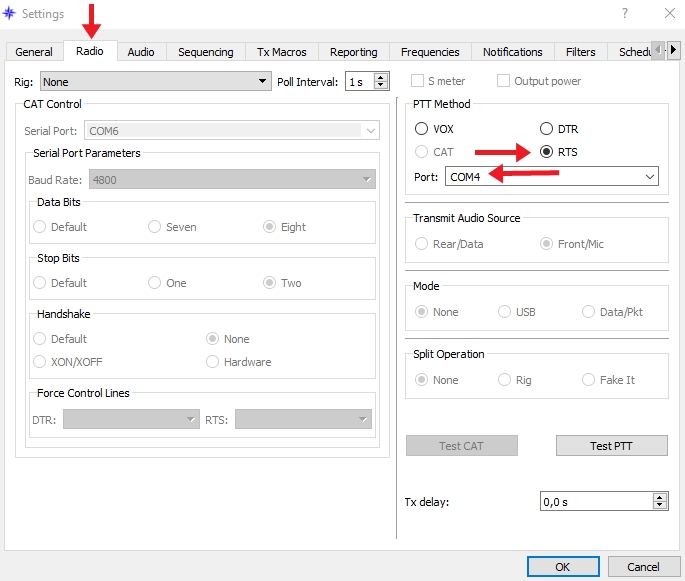Image resolution: width=685 pixels, height=581 pixels.
Task: Cancel the Settings dialog
Action: (643, 567)
